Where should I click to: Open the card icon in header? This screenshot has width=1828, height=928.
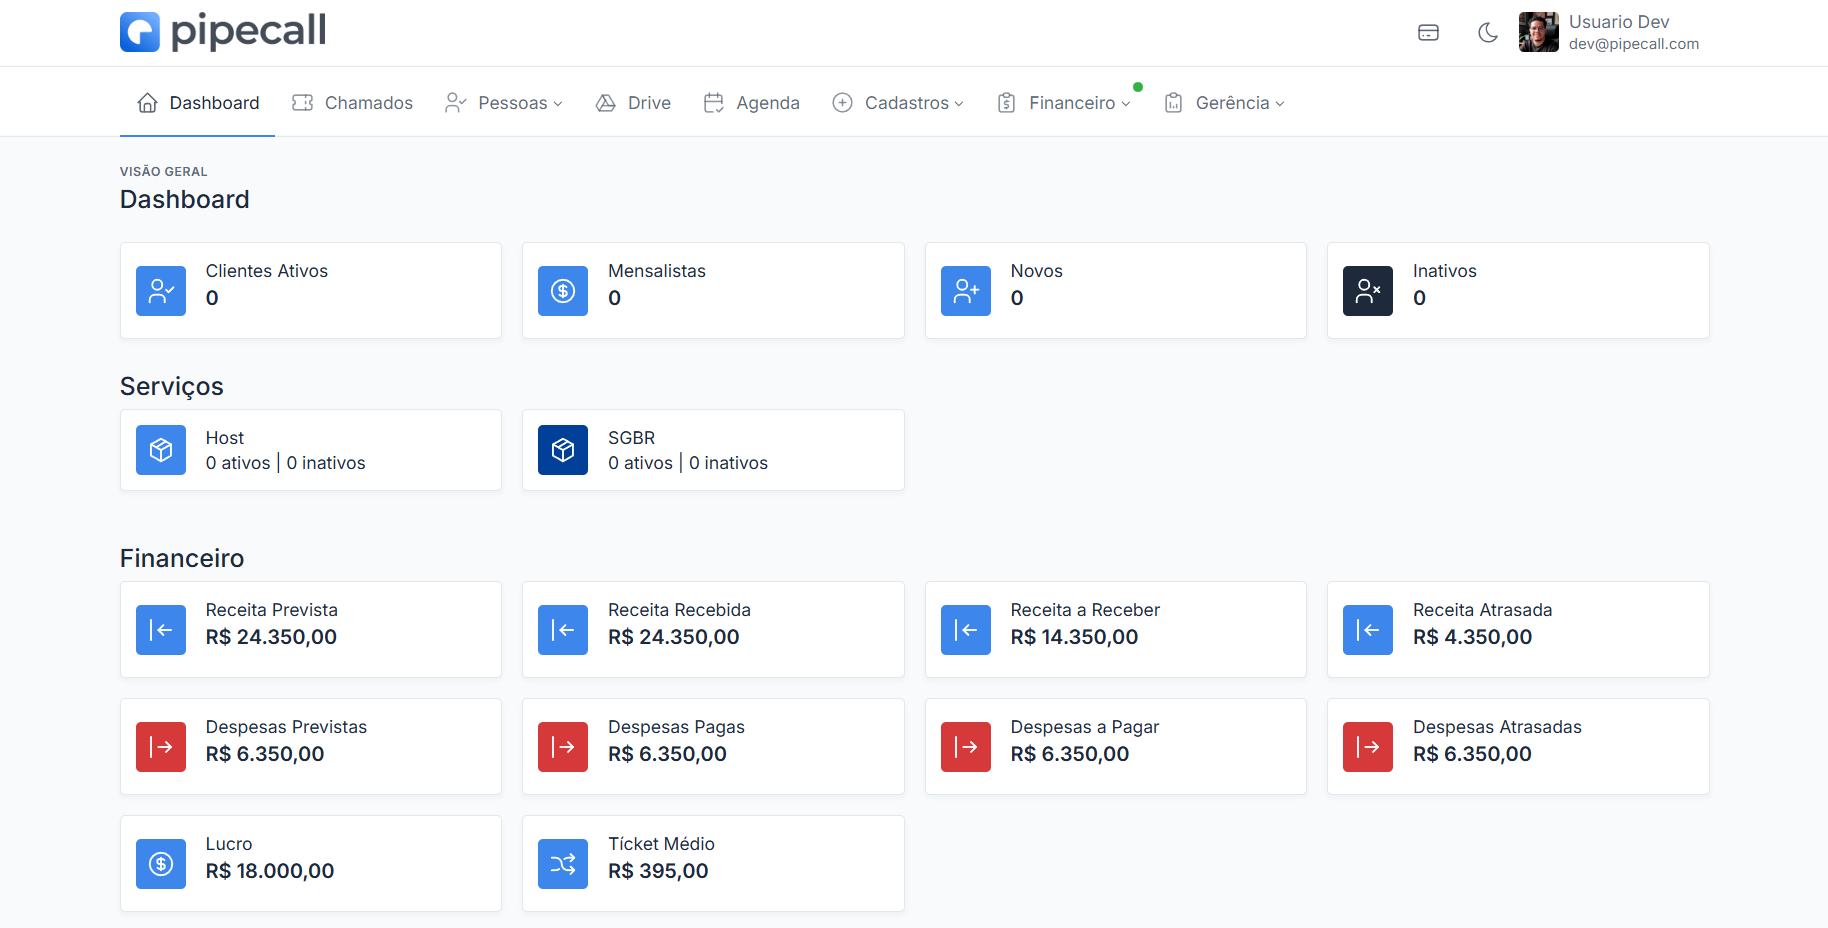click(x=1428, y=33)
